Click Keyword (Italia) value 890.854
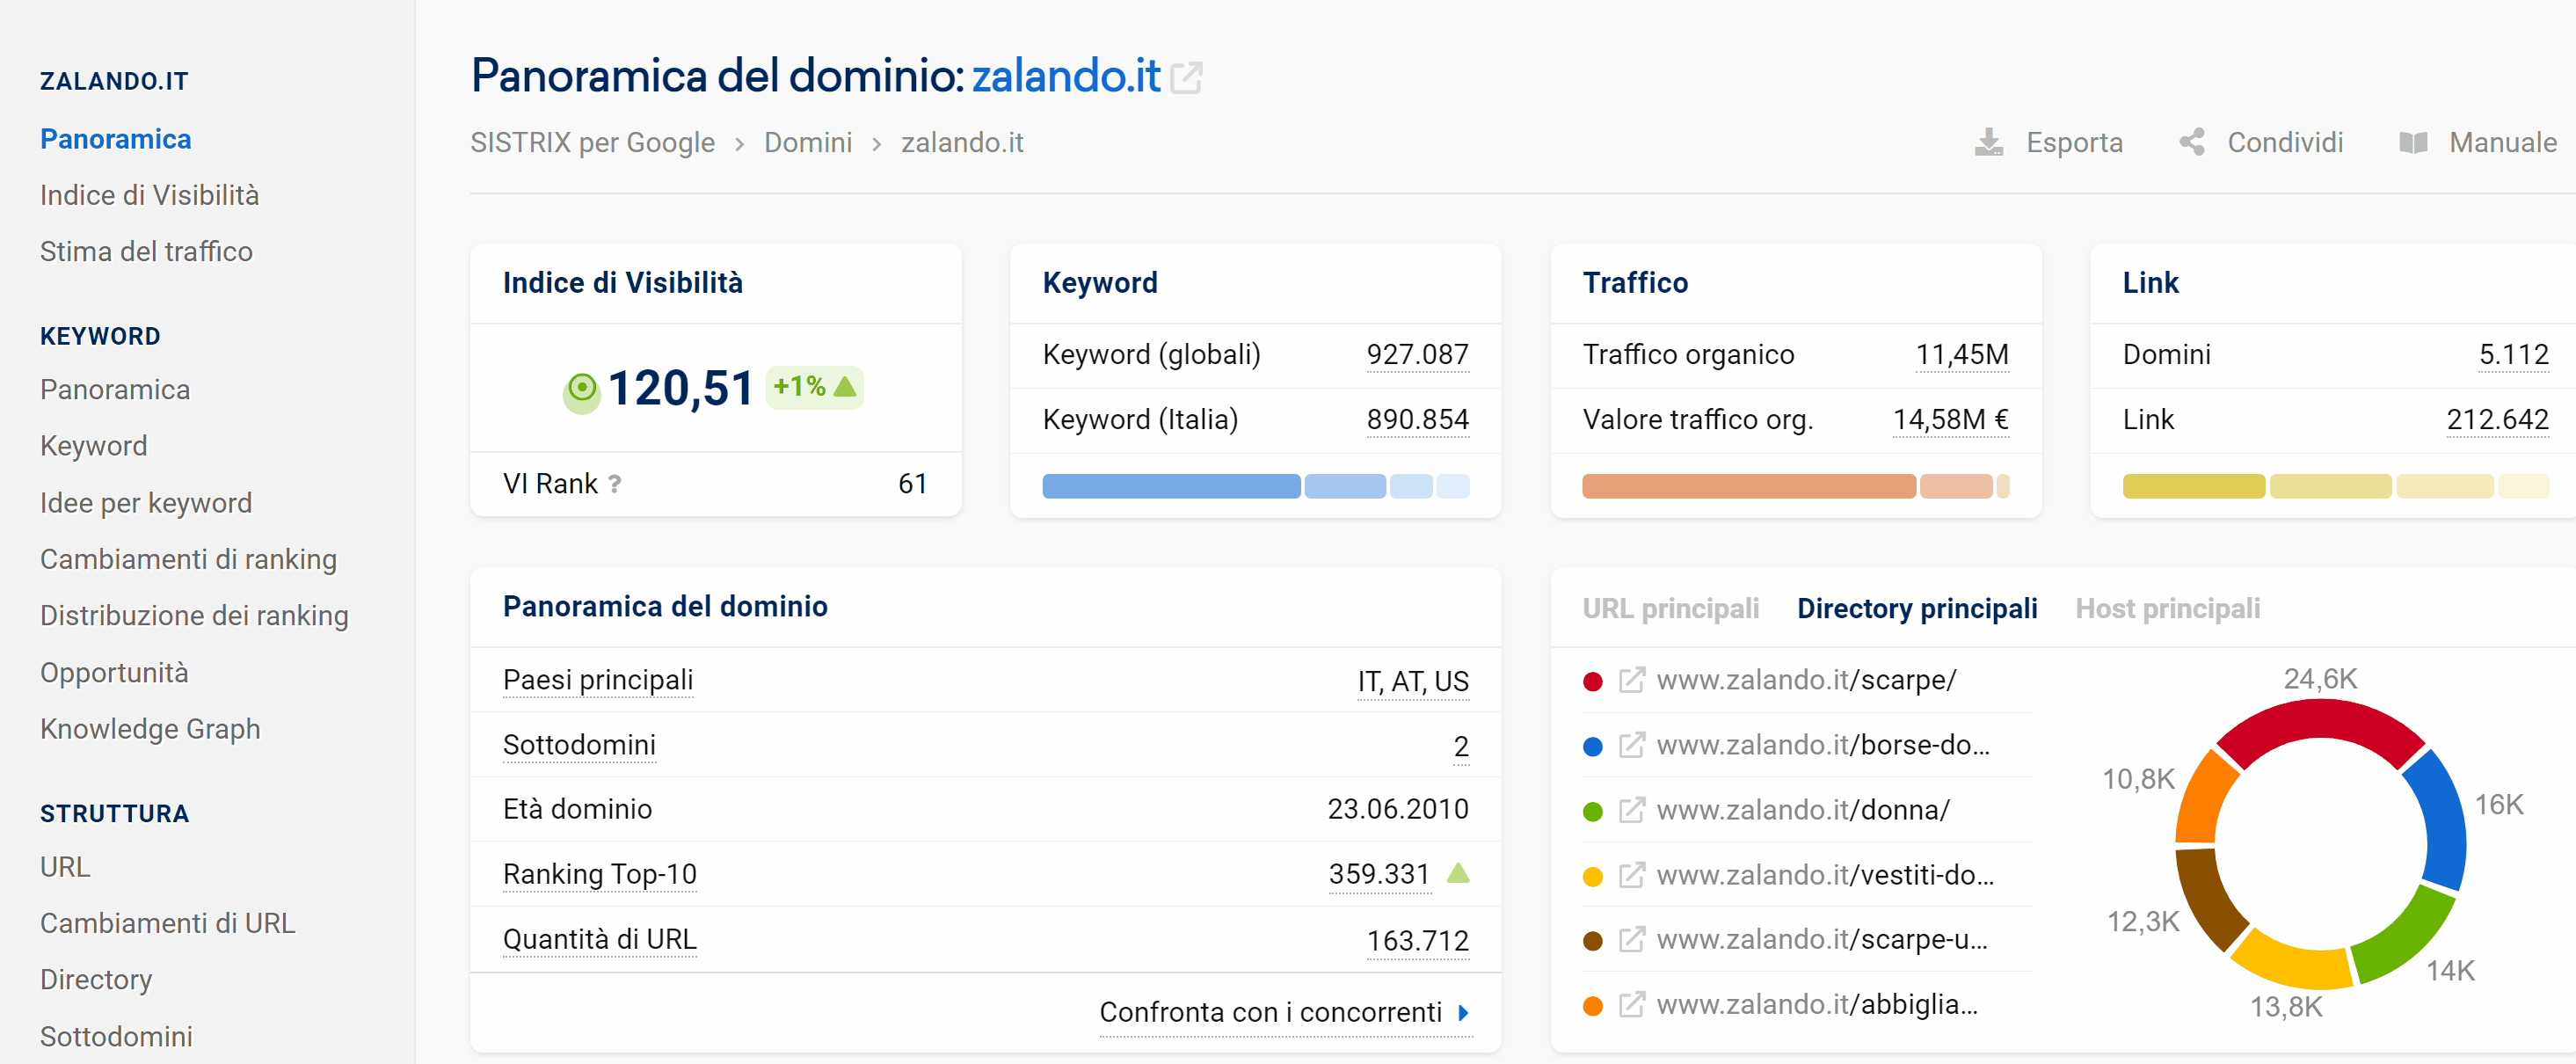The image size is (2576, 1064). pos(1417,420)
